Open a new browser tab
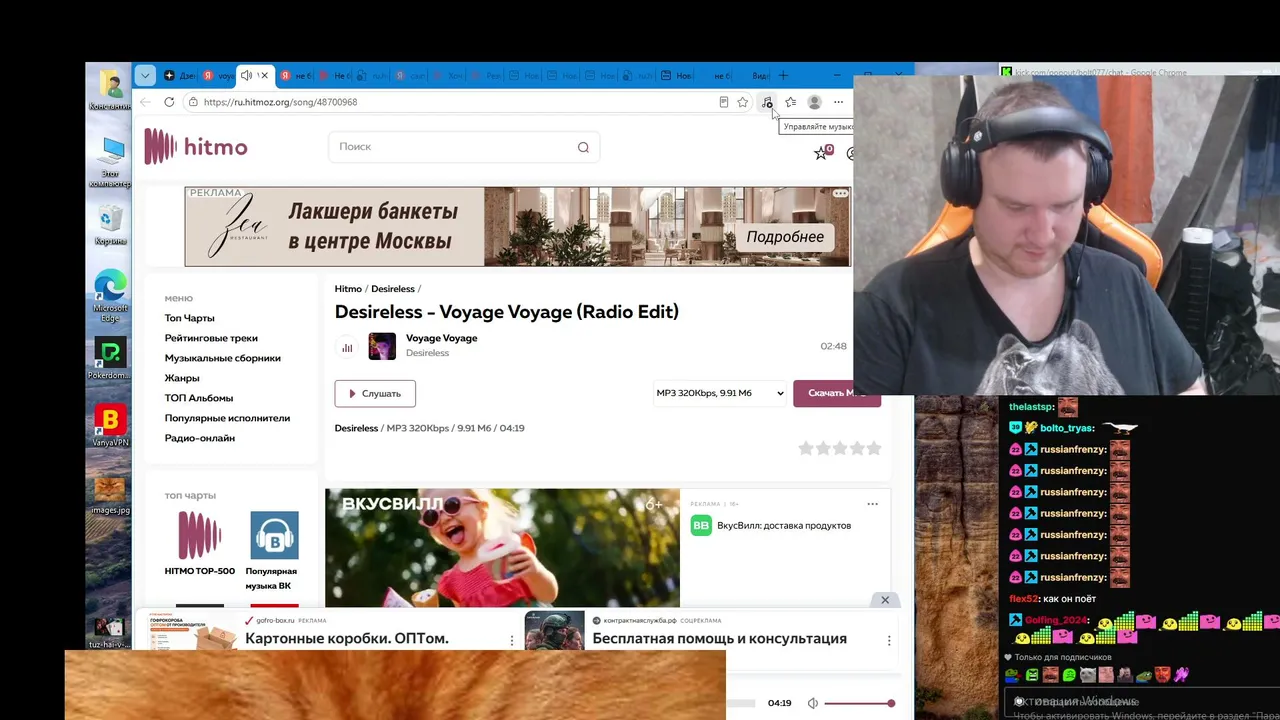Image resolution: width=1280 pixels, height=720 pixels. [x=783, y=75]
